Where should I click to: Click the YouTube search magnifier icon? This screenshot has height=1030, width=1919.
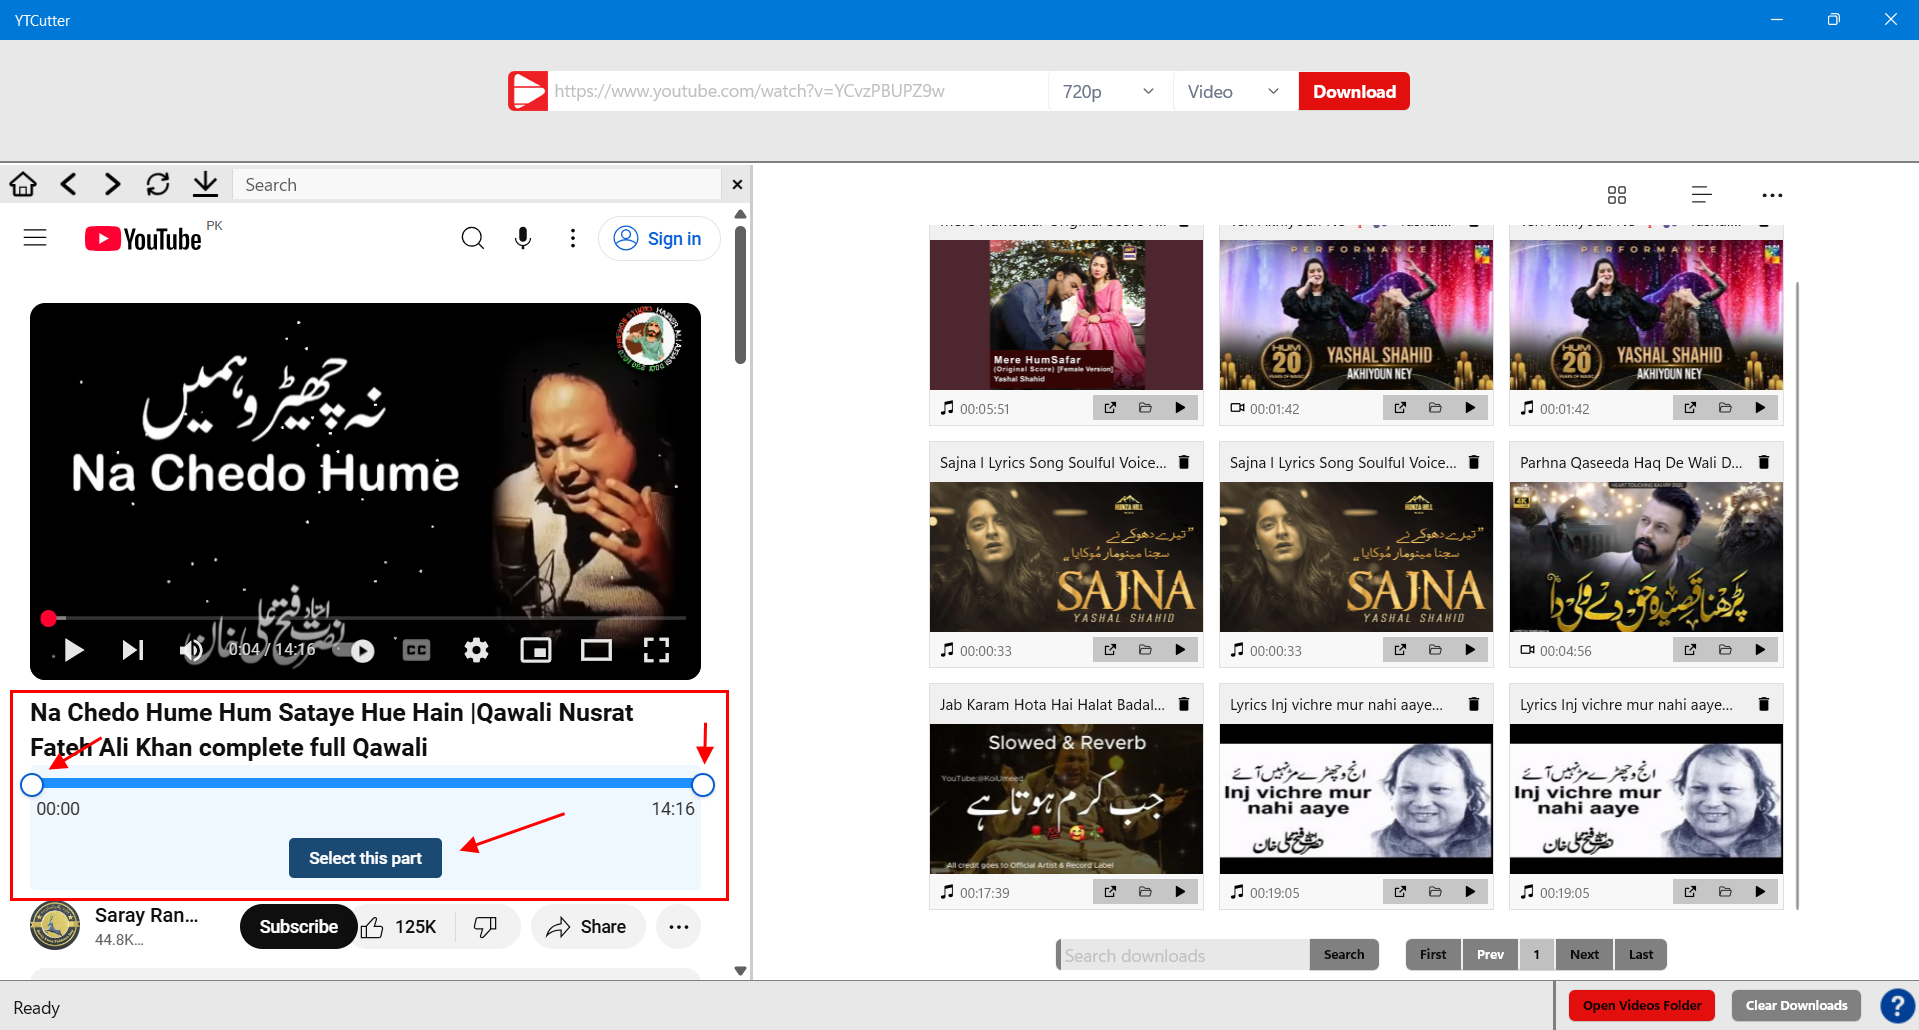tap(473, 238)
